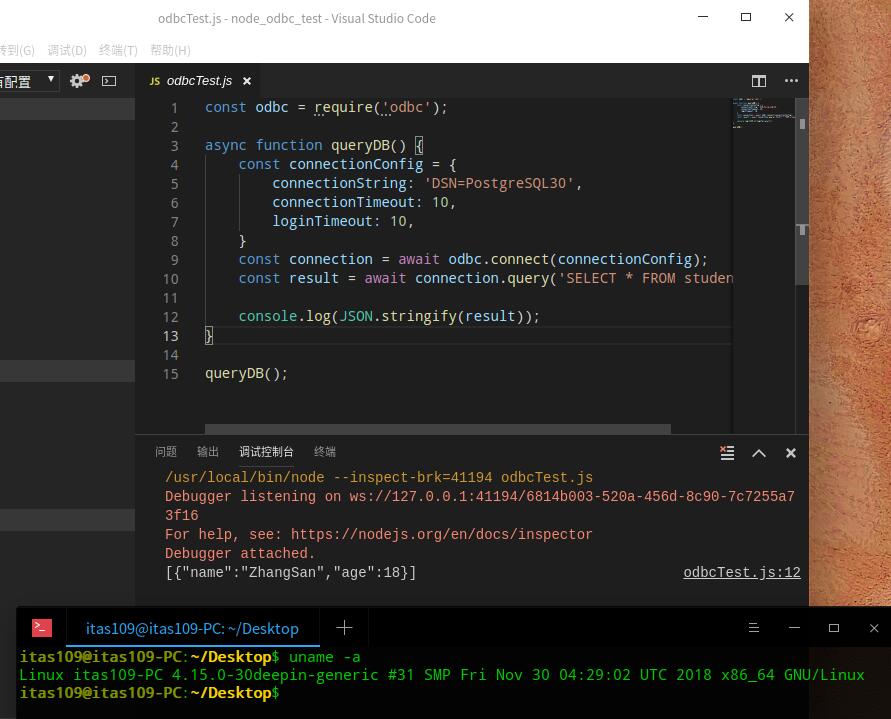Open a new terminal tab with plus
The image size is (891, 719).
click(344, 627)
